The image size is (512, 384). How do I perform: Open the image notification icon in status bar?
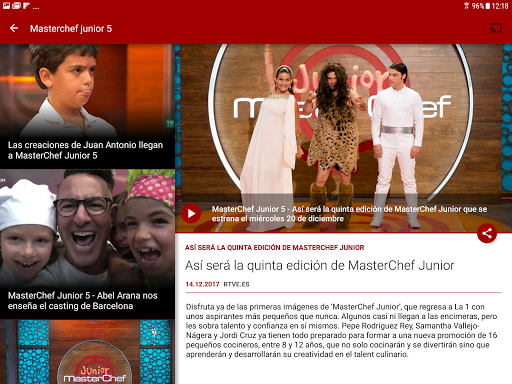(x=6, y=5)
